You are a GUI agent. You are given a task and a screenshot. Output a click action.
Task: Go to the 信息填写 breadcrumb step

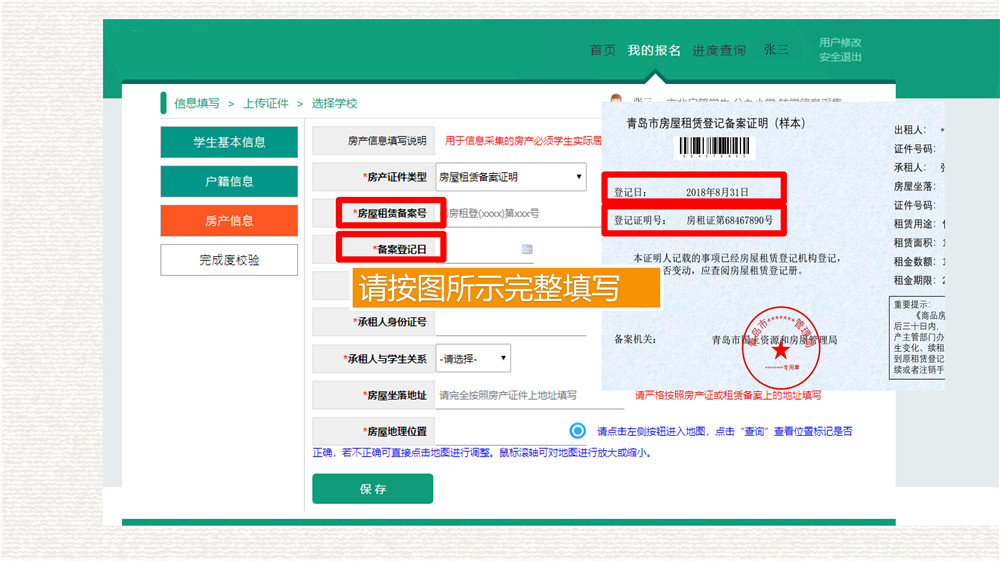196,103
